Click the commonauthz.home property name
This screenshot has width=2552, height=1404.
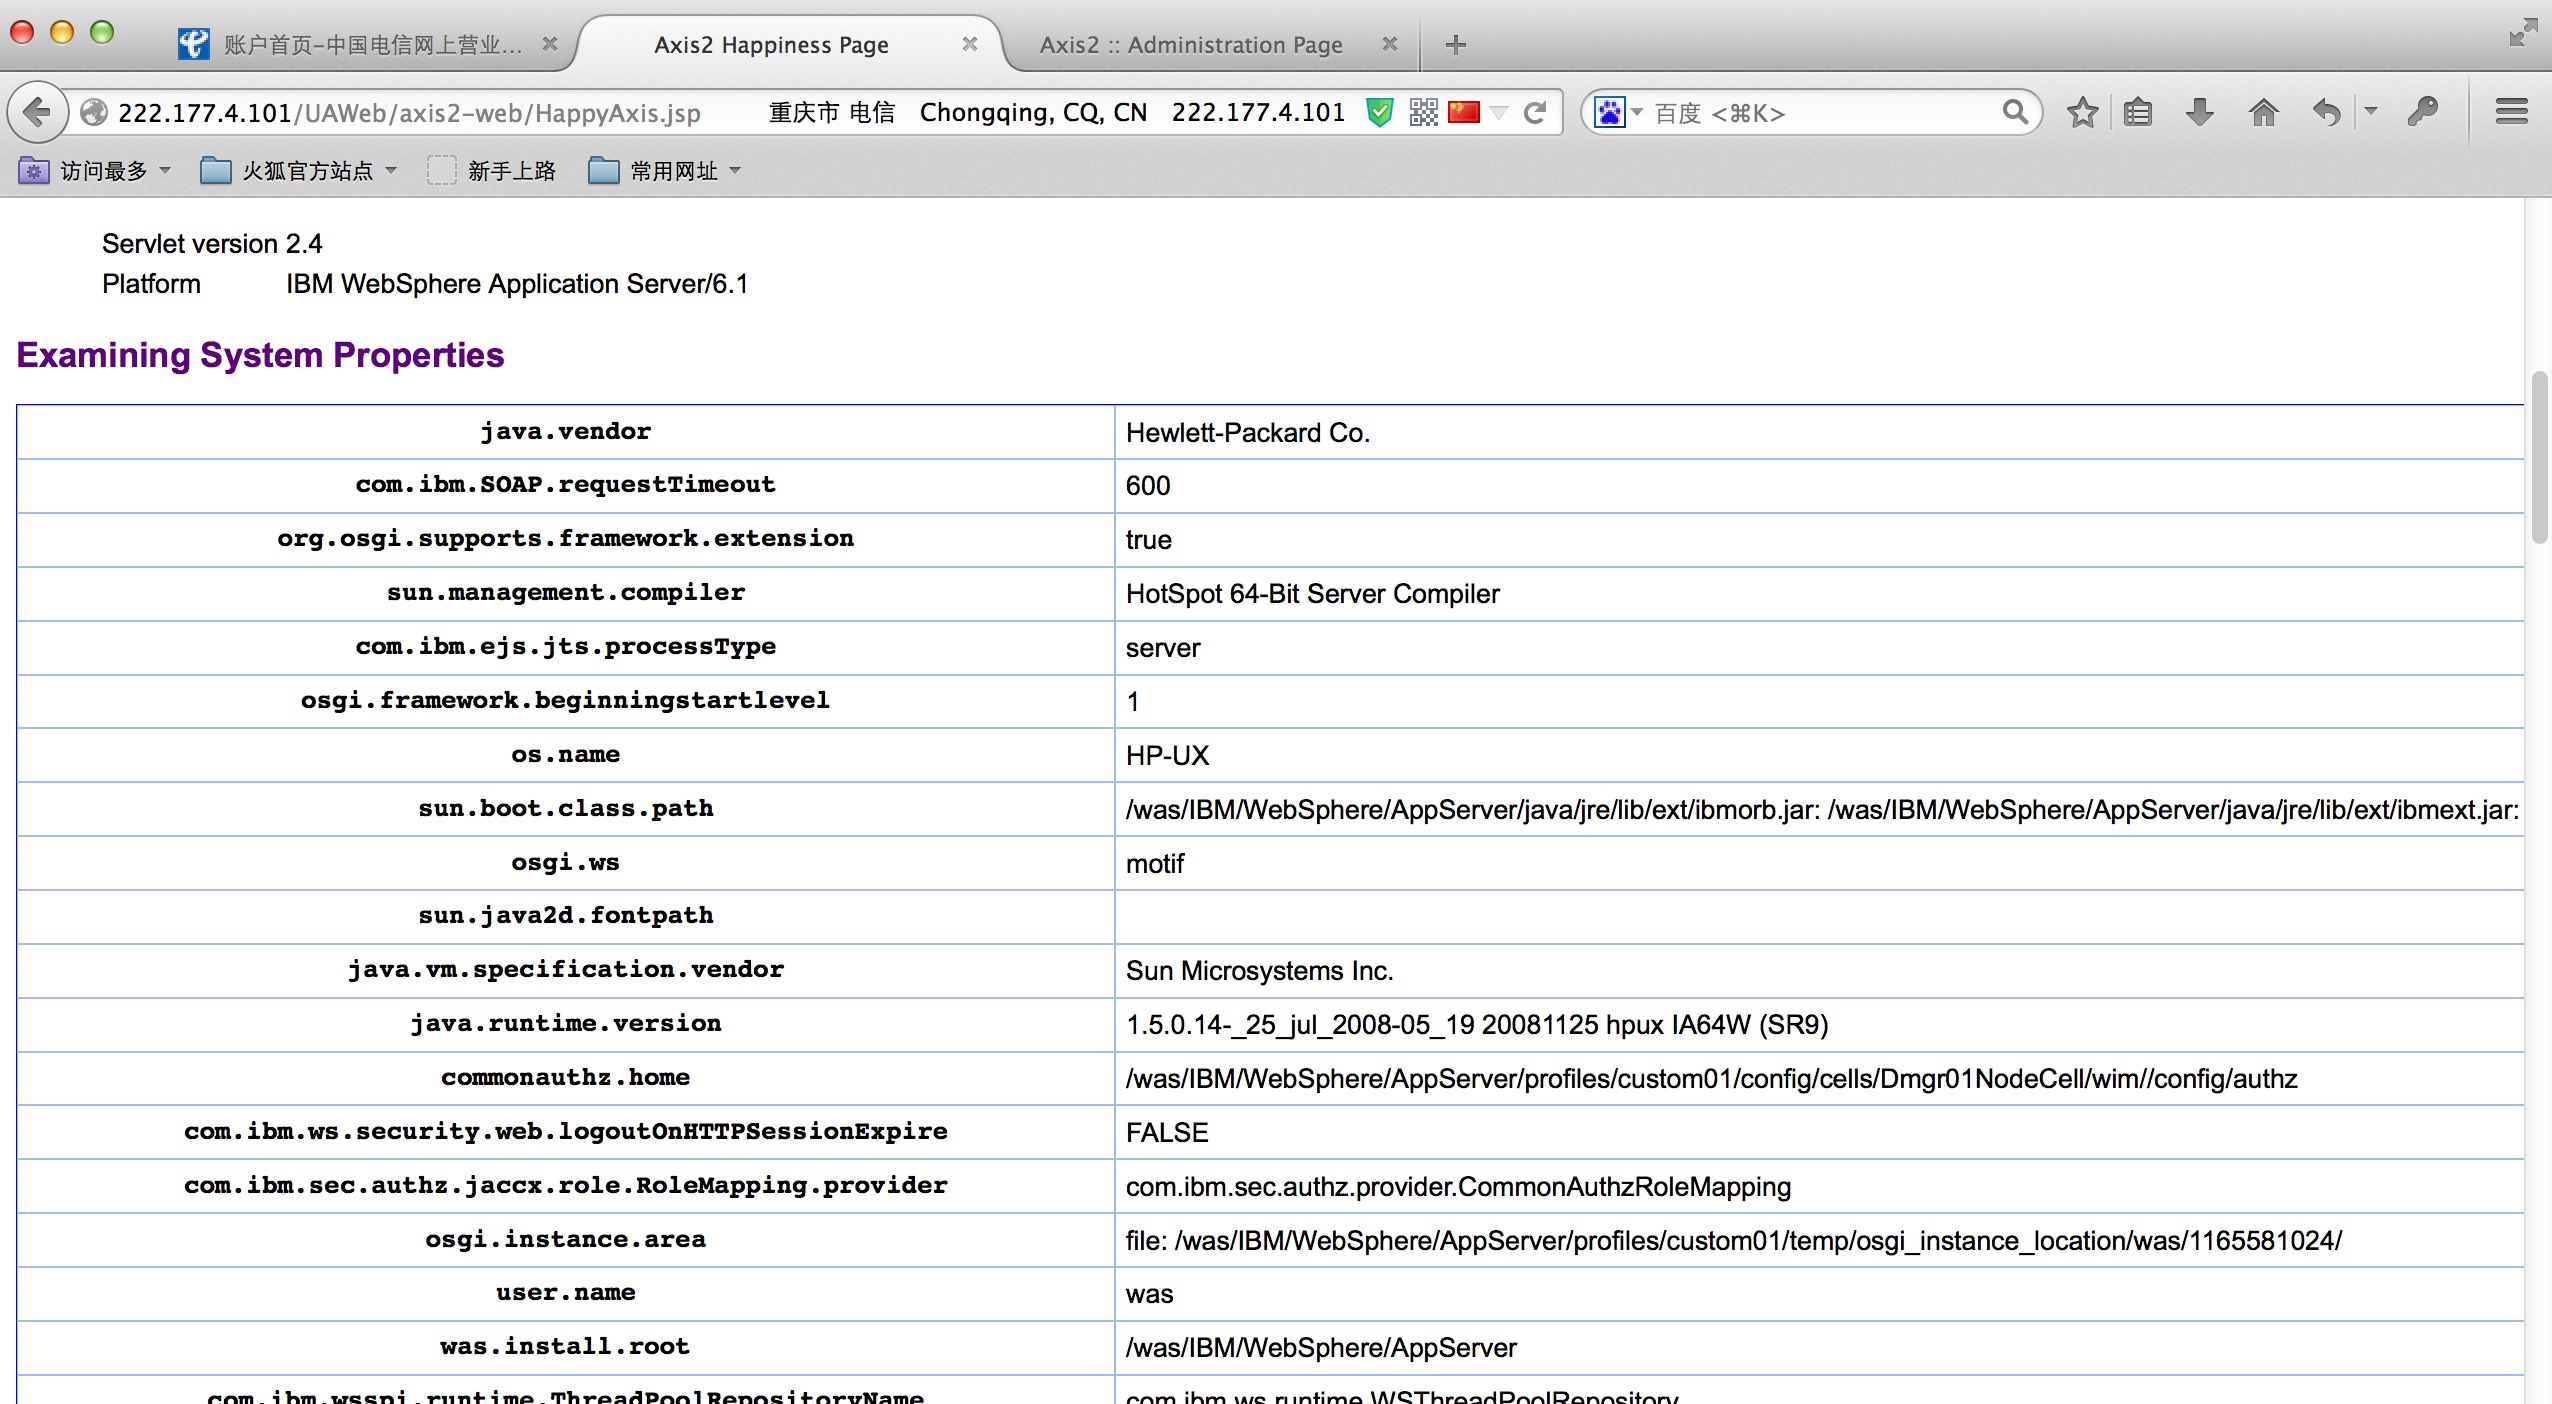coord(565,1077)
